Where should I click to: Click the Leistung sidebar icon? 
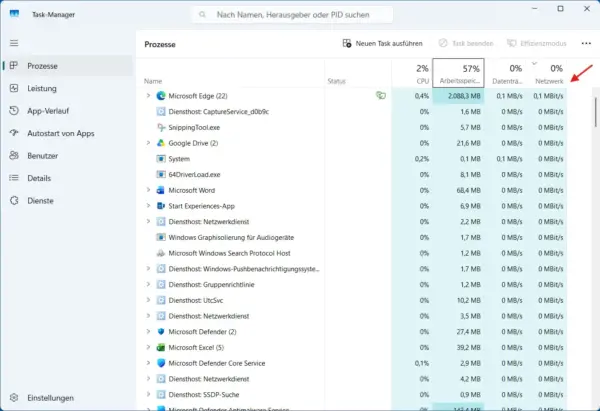click(14, 88)
